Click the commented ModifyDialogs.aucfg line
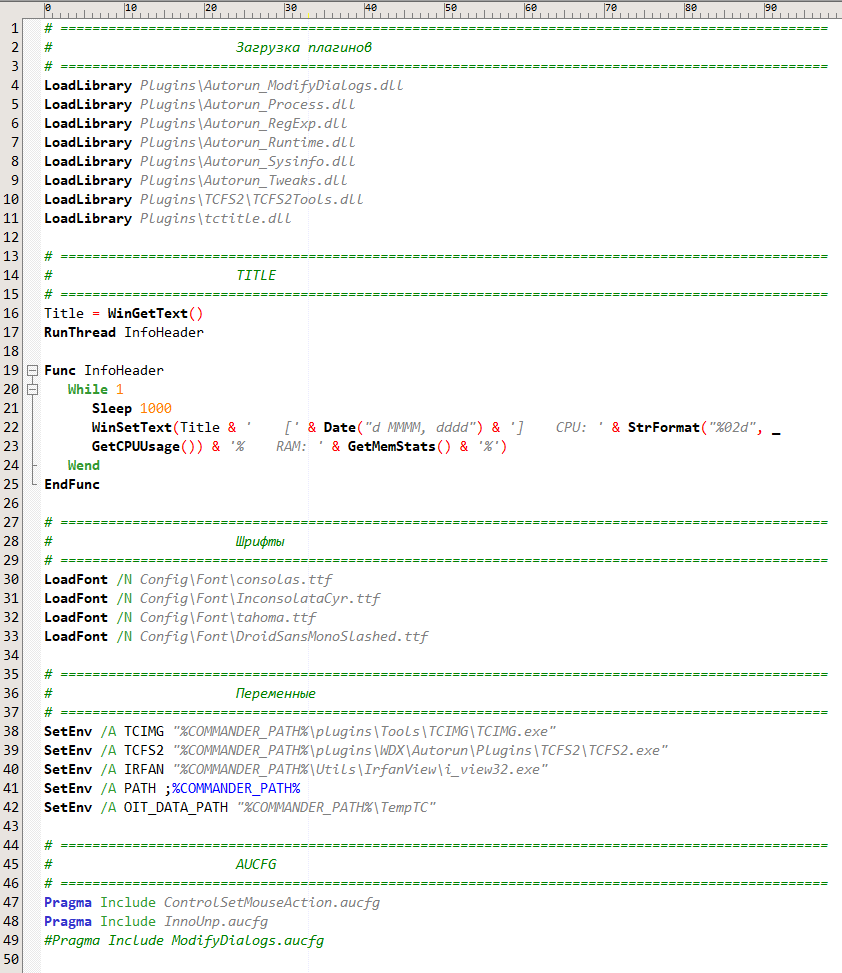This screenshot has width=842, height=973. pyautogui.click(x=184, y=941)
